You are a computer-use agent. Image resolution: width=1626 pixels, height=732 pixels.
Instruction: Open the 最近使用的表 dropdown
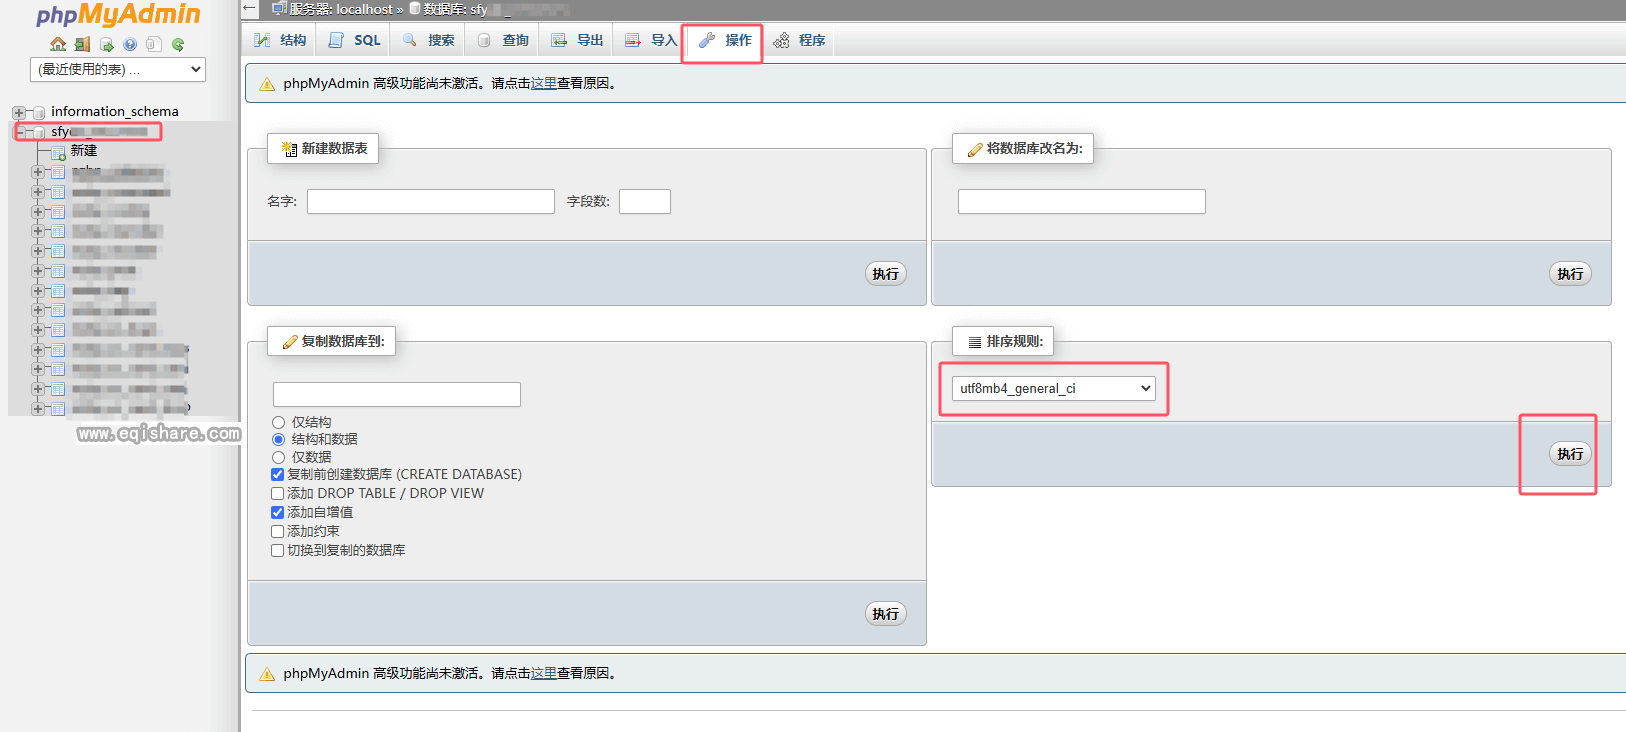click(118, 69)
